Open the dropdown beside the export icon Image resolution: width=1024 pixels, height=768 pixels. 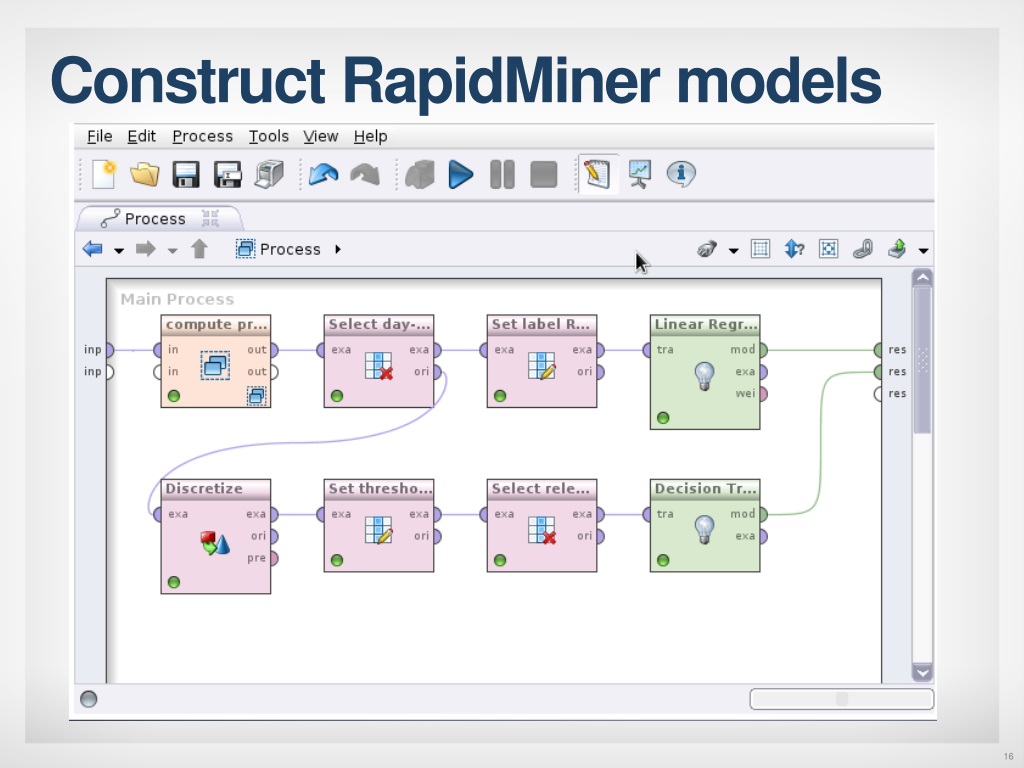pyautogui.click(x=923, y=251)
